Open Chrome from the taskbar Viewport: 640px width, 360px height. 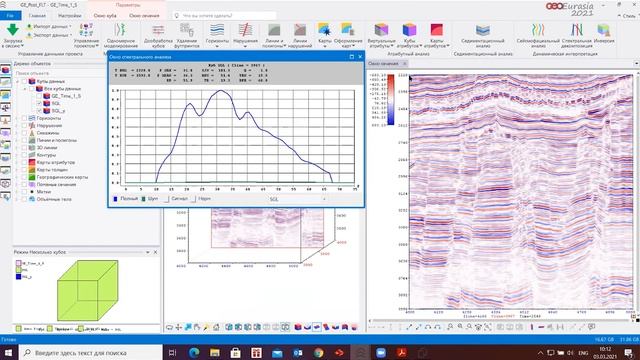(x=318, y=352)
